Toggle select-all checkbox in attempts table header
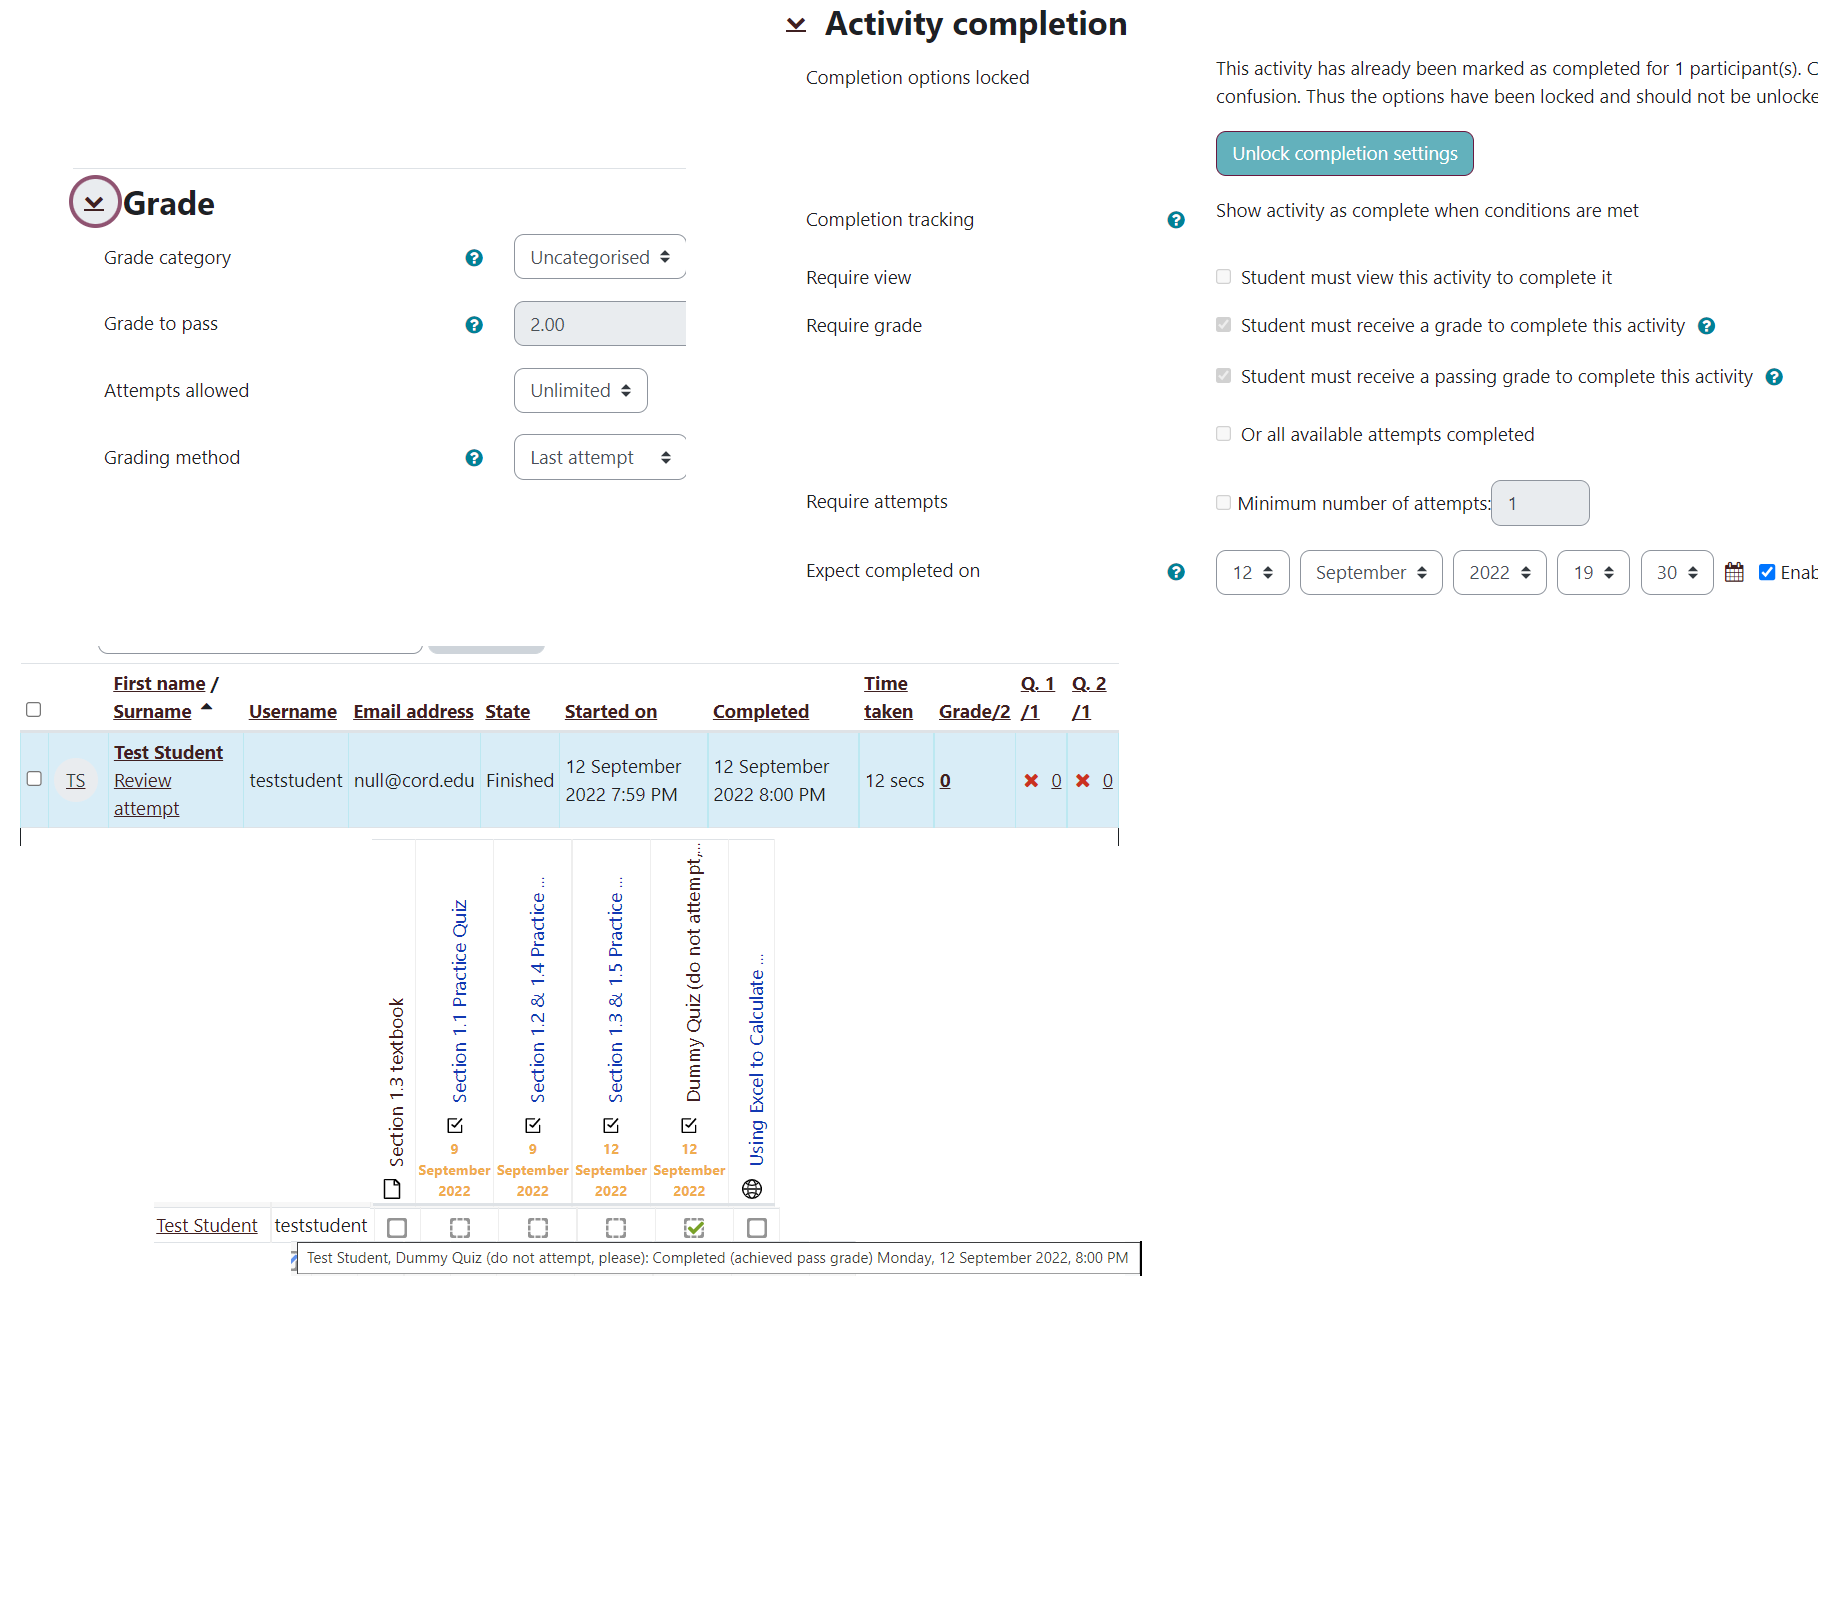The image size is (1838, 1612). coord(33,710)
